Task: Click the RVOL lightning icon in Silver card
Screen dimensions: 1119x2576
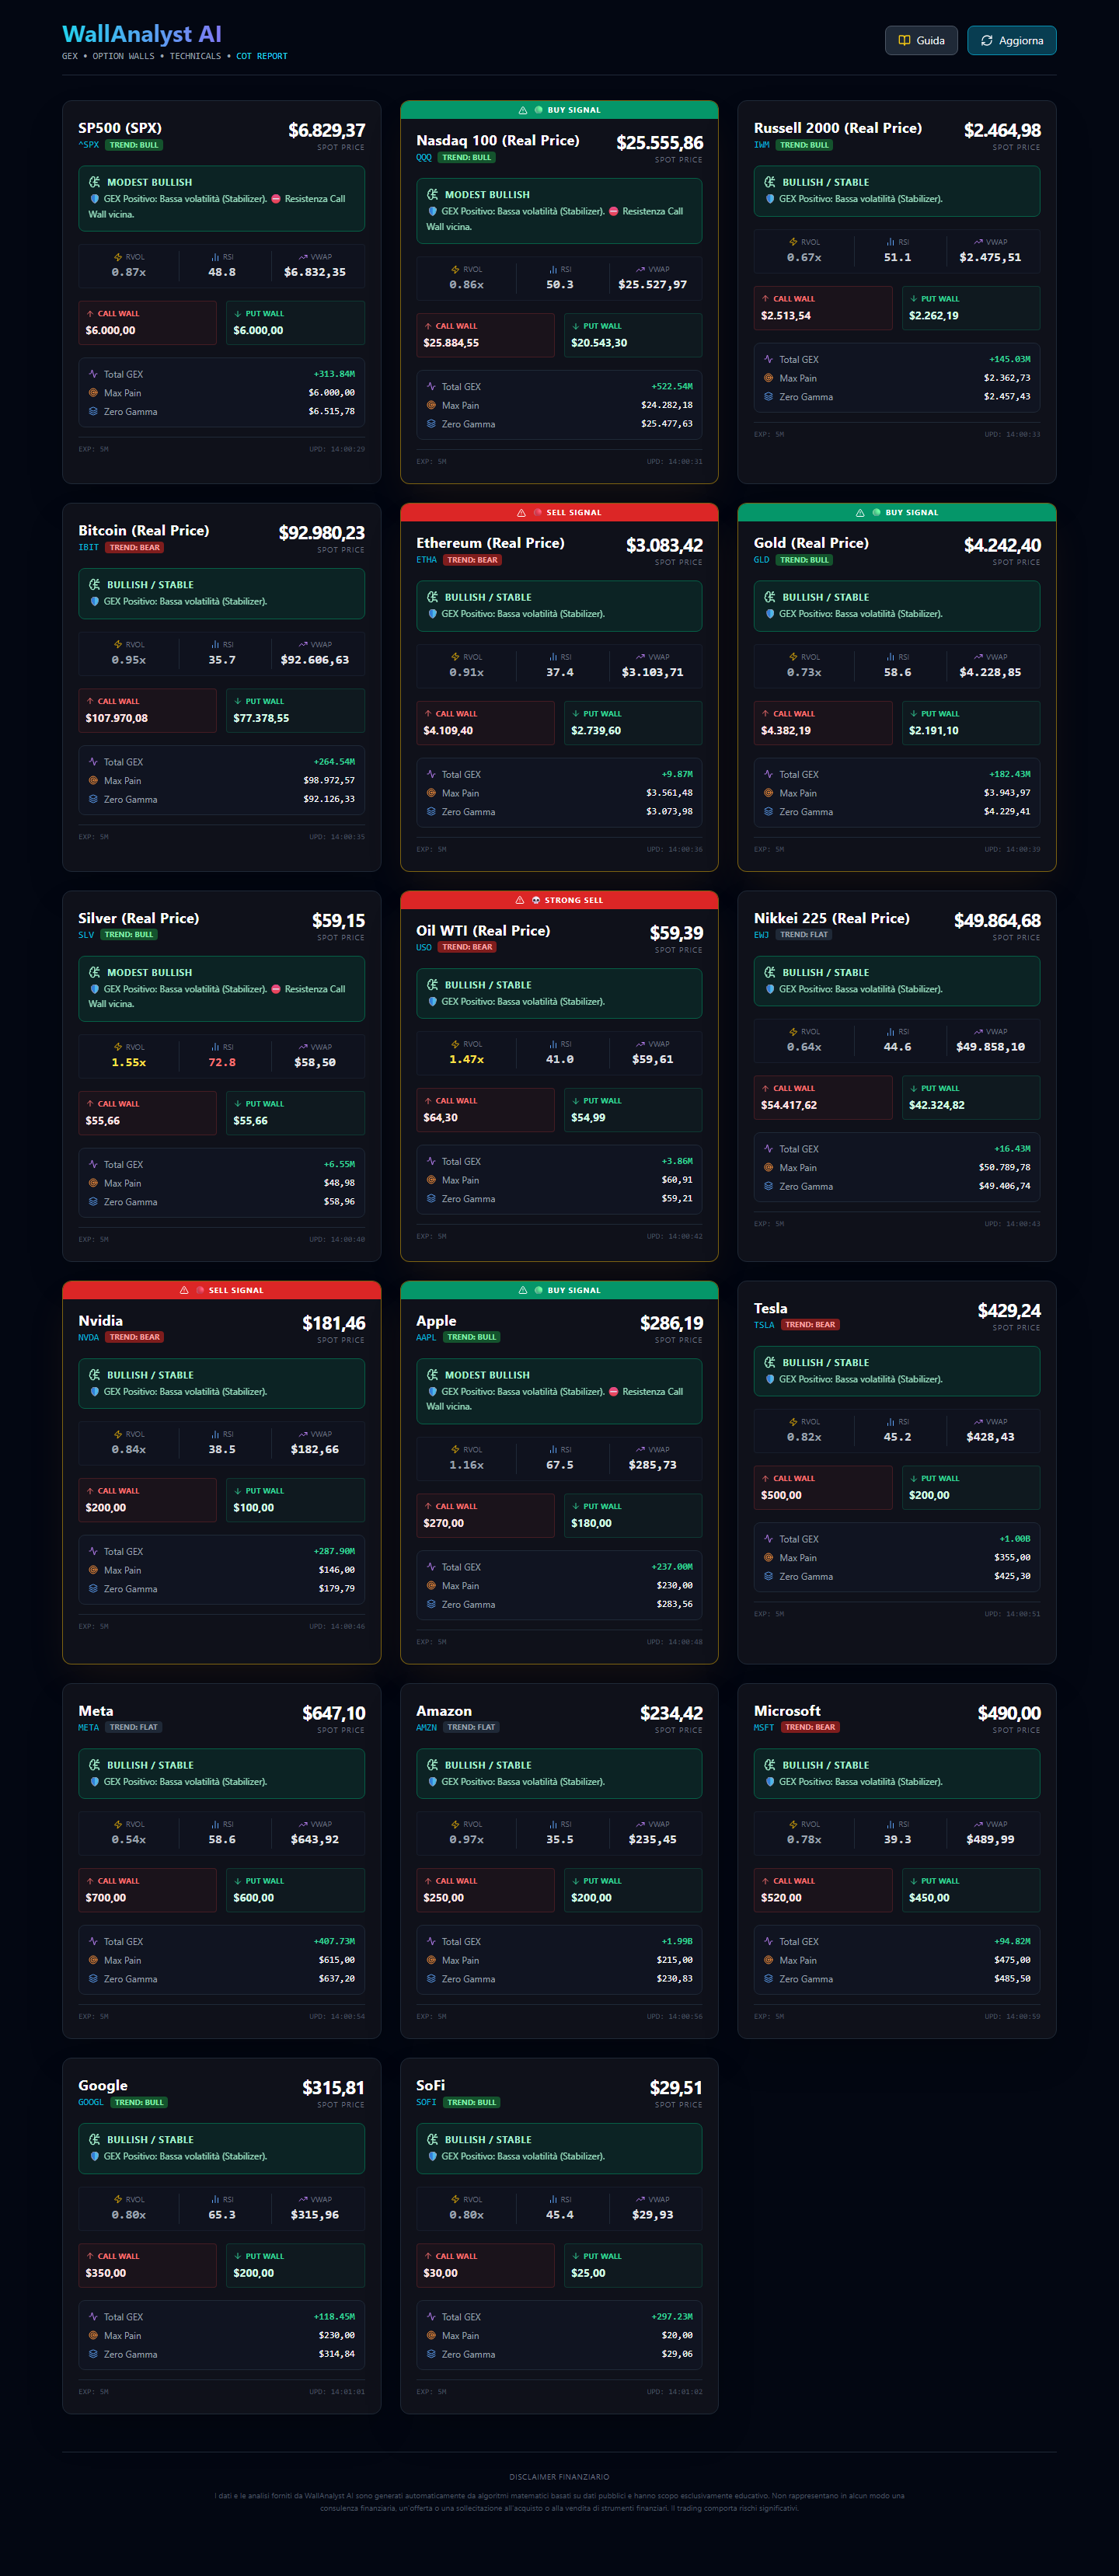Action: (118, 1047)
